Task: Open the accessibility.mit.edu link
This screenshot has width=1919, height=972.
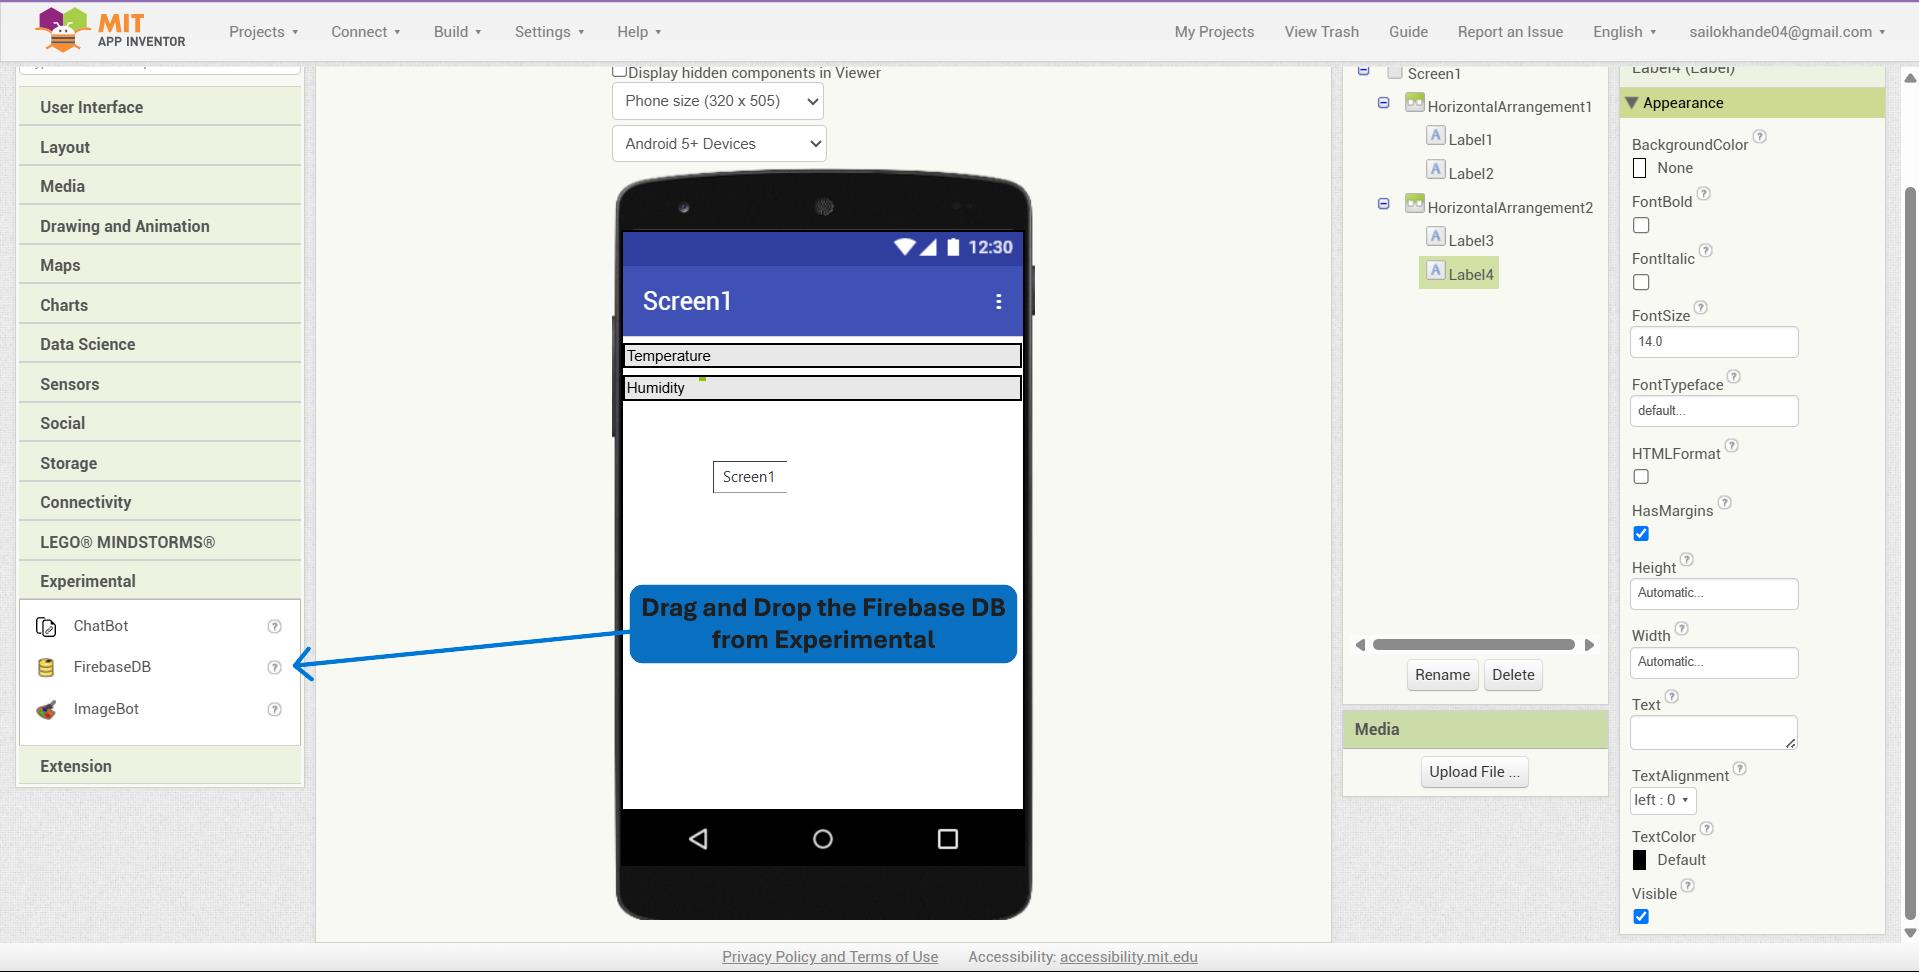Action: coord(1128,957)
